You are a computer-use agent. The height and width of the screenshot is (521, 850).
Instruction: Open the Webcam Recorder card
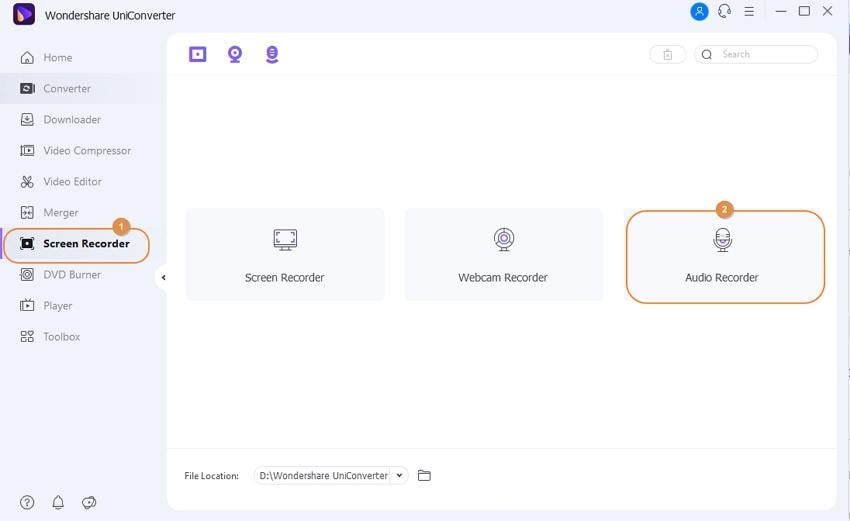[x=504, y=254]
